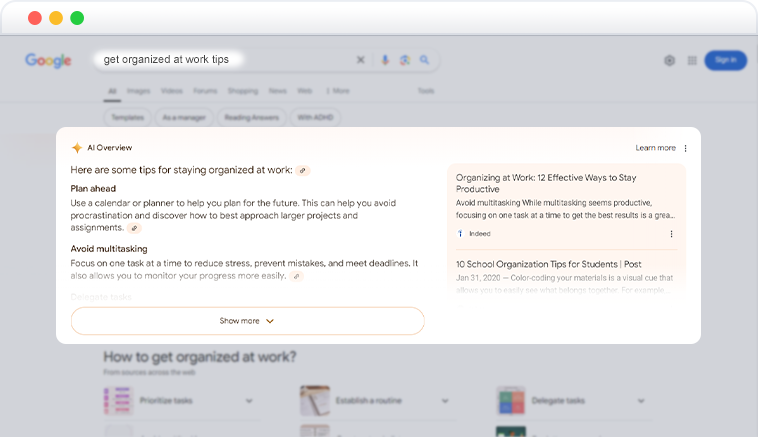Viewport: 758px width, 437px height.
Task: Switch to the Forums tab
Action: 205,91
